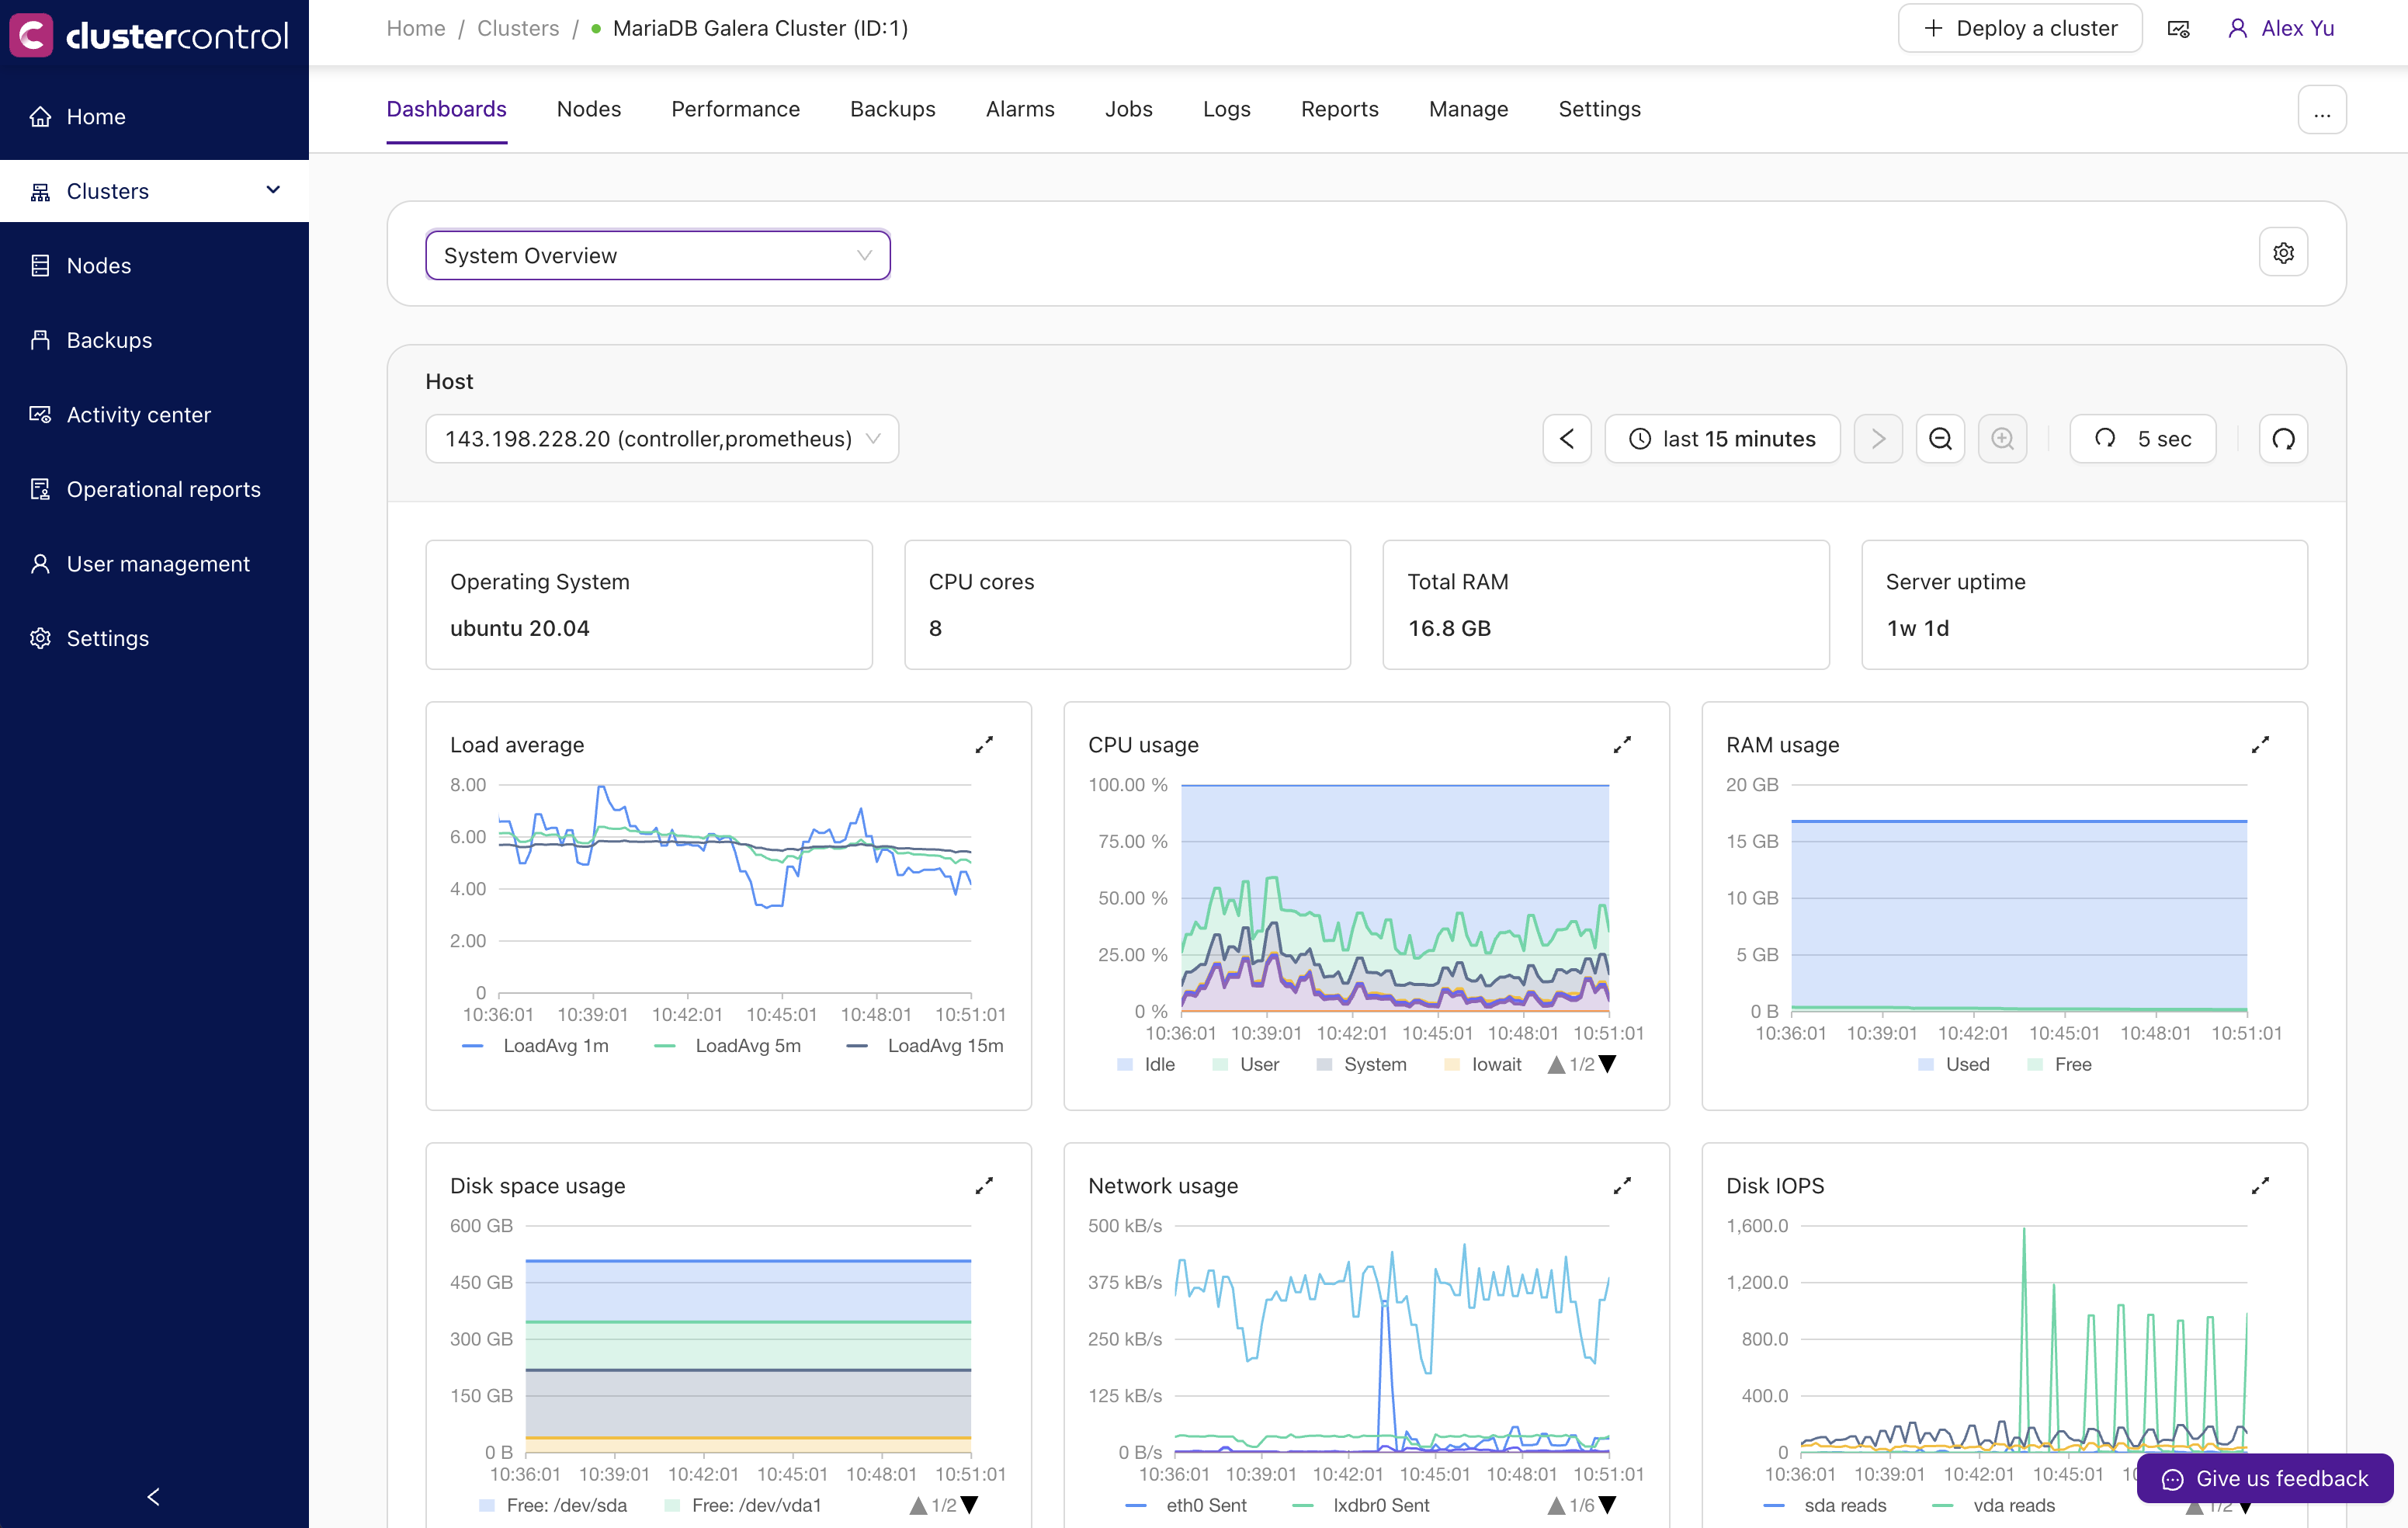Expand the Network usage chart

point(1622,1186)
